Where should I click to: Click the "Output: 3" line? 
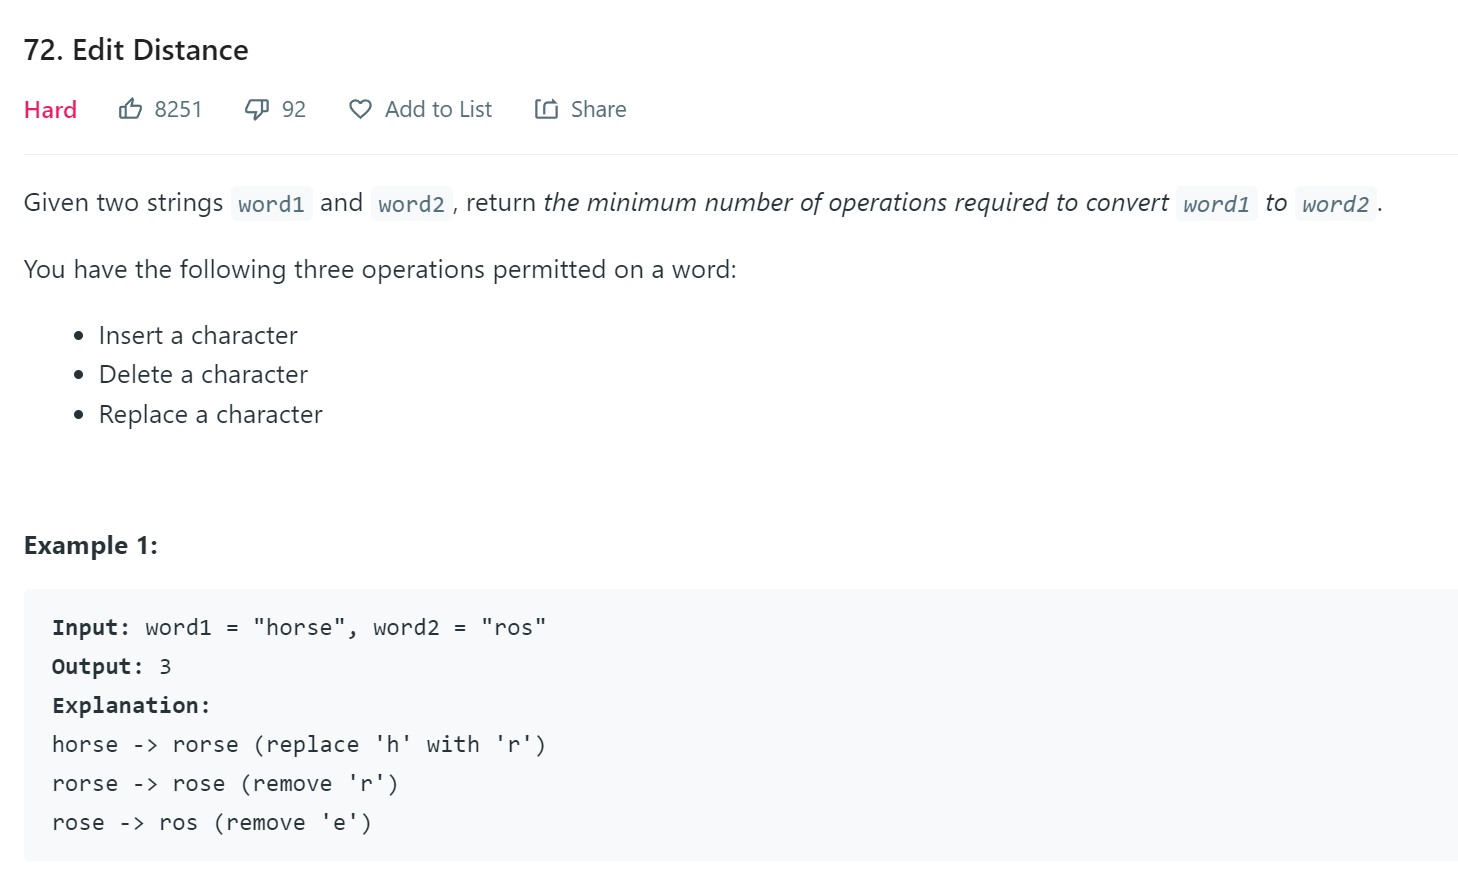(111, 666)
